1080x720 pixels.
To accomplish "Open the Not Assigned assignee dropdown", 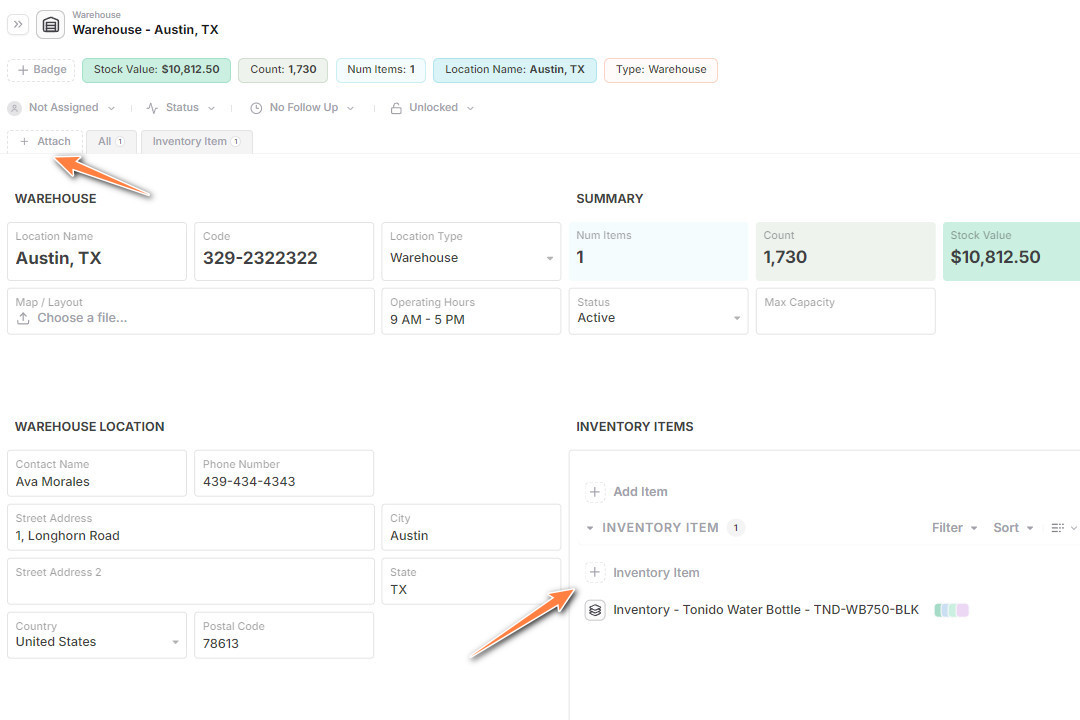I will pos(61,107).
